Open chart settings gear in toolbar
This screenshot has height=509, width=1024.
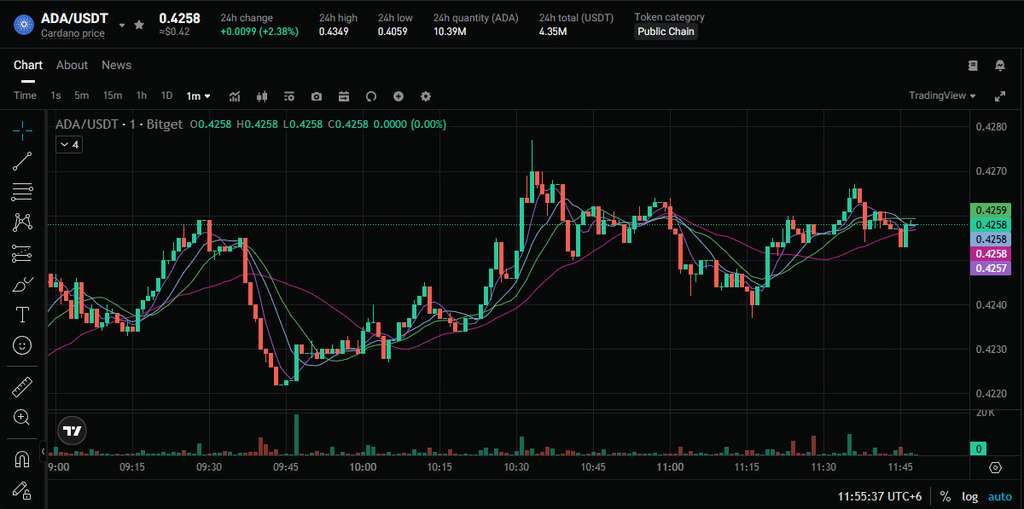[x=426, y=96]
